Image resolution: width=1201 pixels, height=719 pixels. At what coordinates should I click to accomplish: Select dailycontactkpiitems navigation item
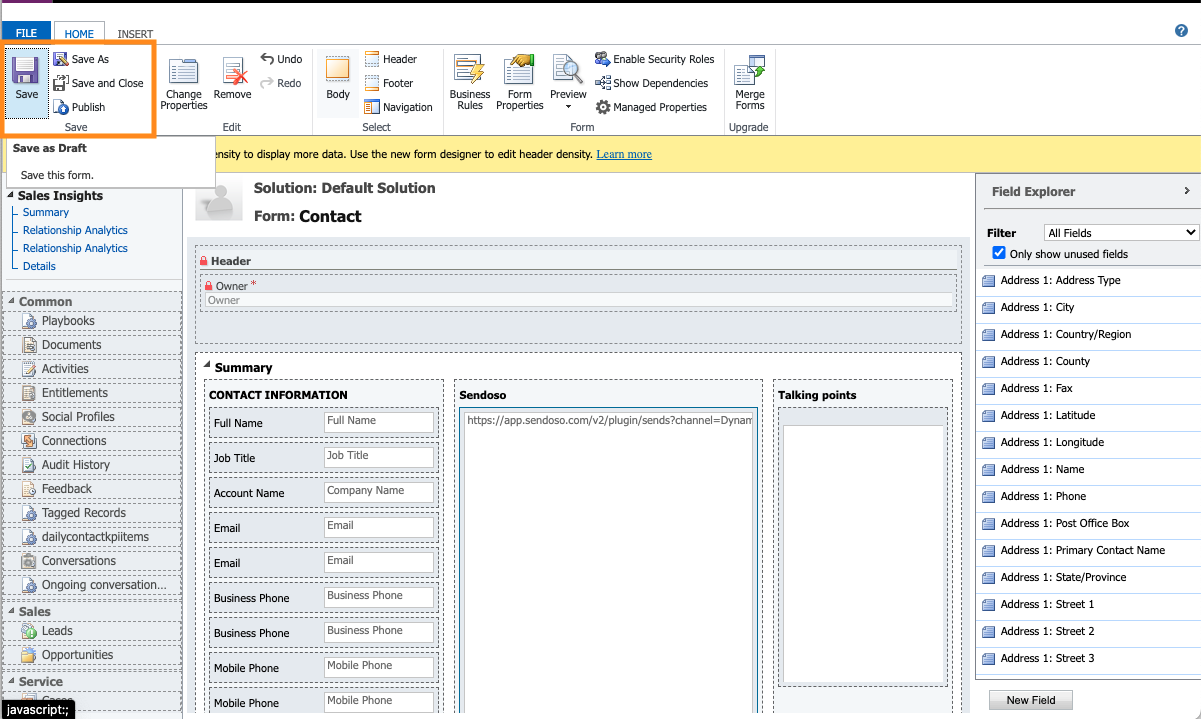tap(93, 537)
